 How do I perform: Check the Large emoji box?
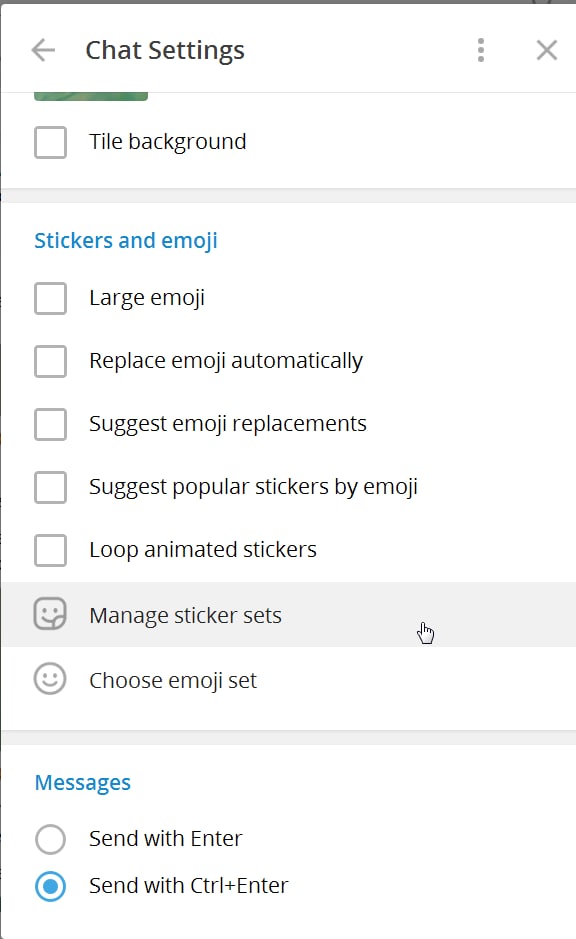pos(50,298)
